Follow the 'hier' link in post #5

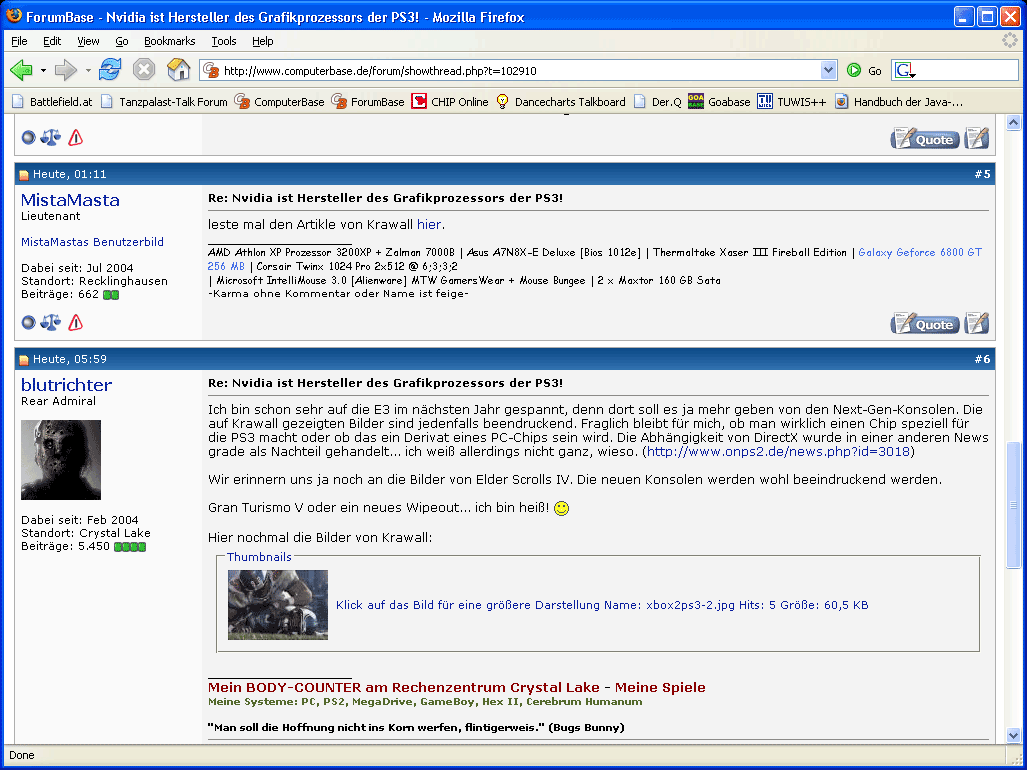[x=429, y=225]
